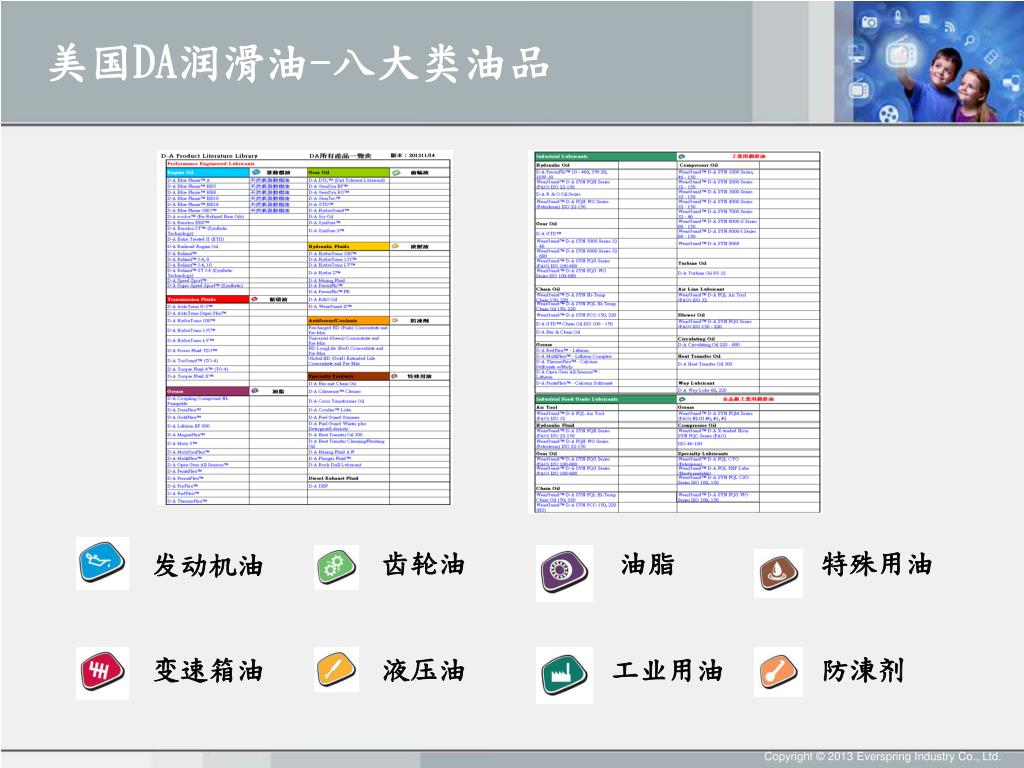
Task: Click the green industrial factory icon
Action: coord(564,675)
